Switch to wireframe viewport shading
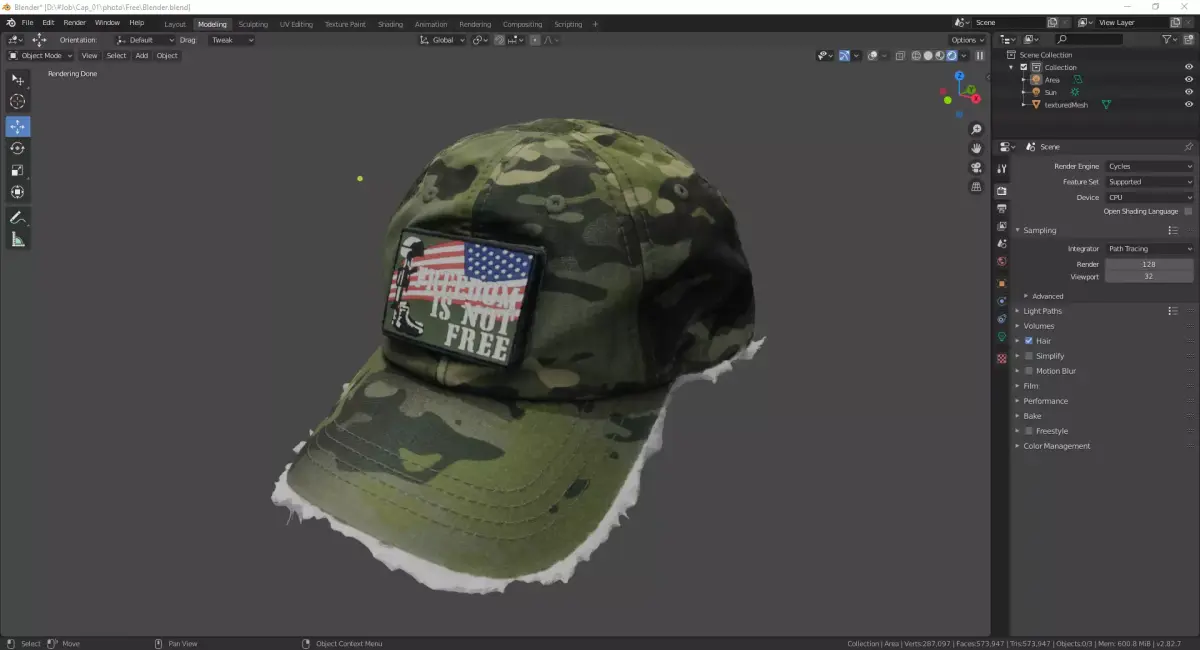This screenshot has height=650, width=1200. pyautogui.click(x=915, y=56)
